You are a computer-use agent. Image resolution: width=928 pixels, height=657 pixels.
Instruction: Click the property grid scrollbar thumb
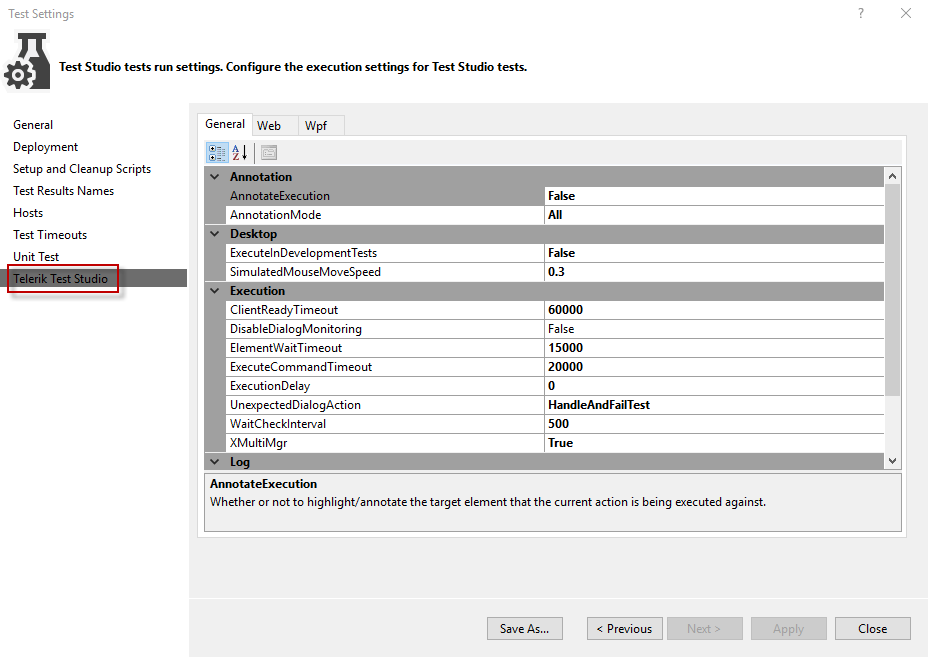(892, 290)
